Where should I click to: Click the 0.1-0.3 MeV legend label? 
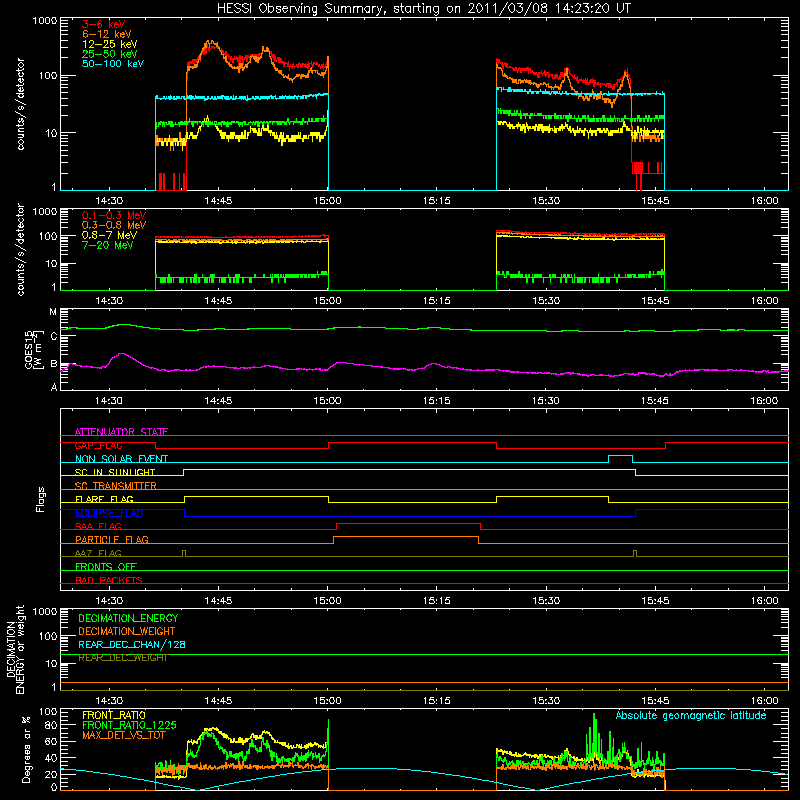[114, 215]
